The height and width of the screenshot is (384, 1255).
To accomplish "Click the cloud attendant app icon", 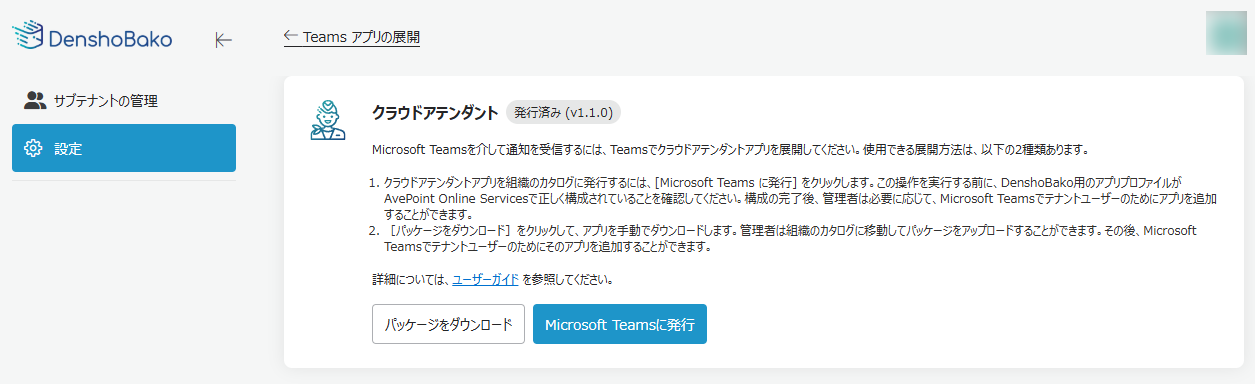I will [327, 119].
